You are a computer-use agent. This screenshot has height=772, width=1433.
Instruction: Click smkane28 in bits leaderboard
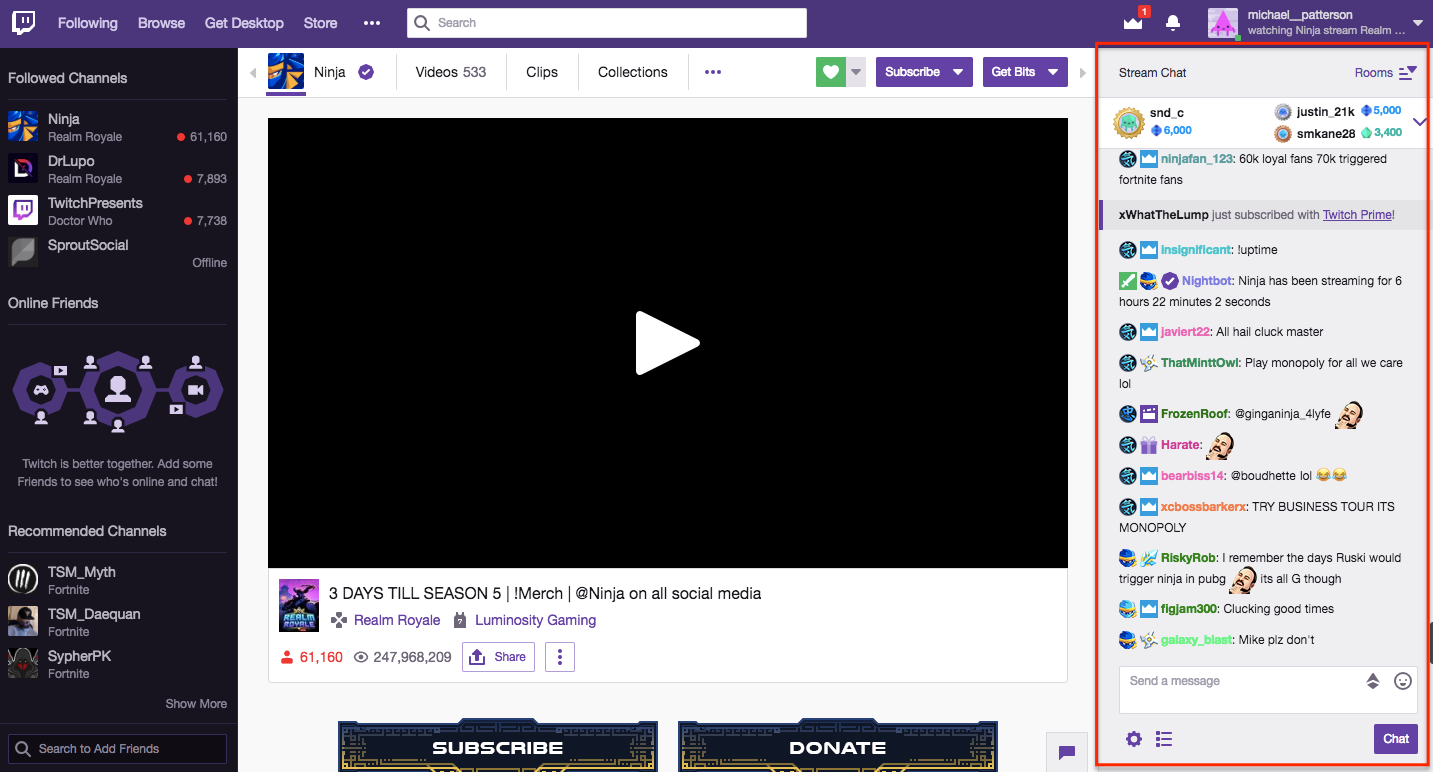click(1326, 134)
